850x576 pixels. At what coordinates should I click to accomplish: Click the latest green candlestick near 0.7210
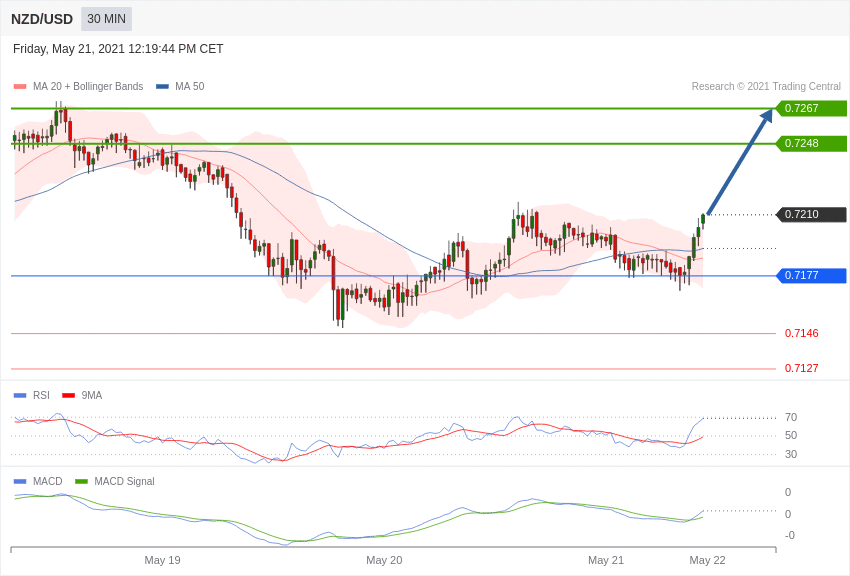[703, 218]
